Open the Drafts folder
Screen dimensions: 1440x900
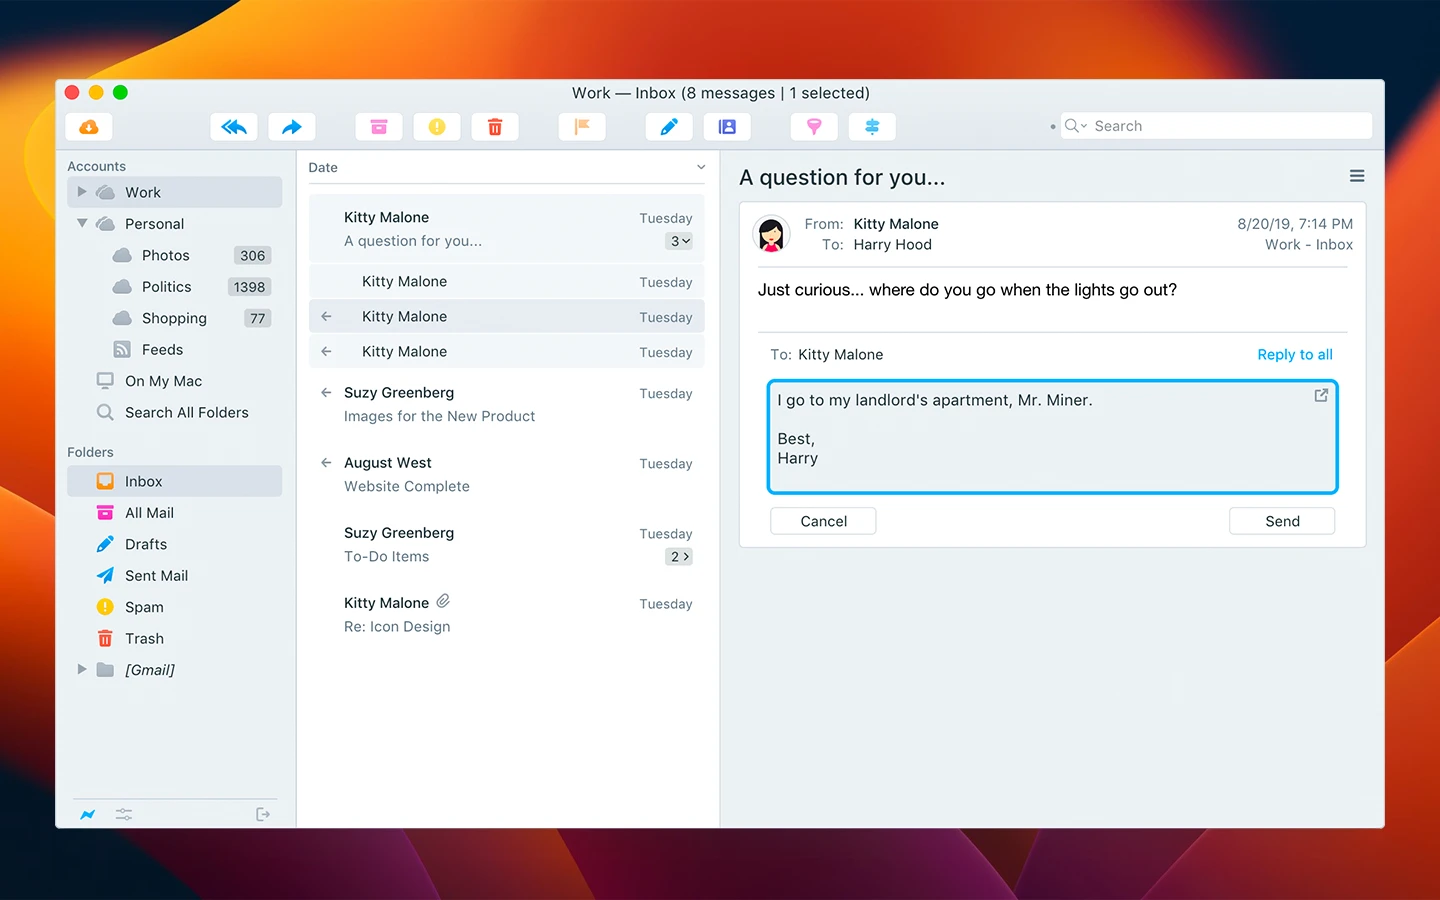[146, 544]
